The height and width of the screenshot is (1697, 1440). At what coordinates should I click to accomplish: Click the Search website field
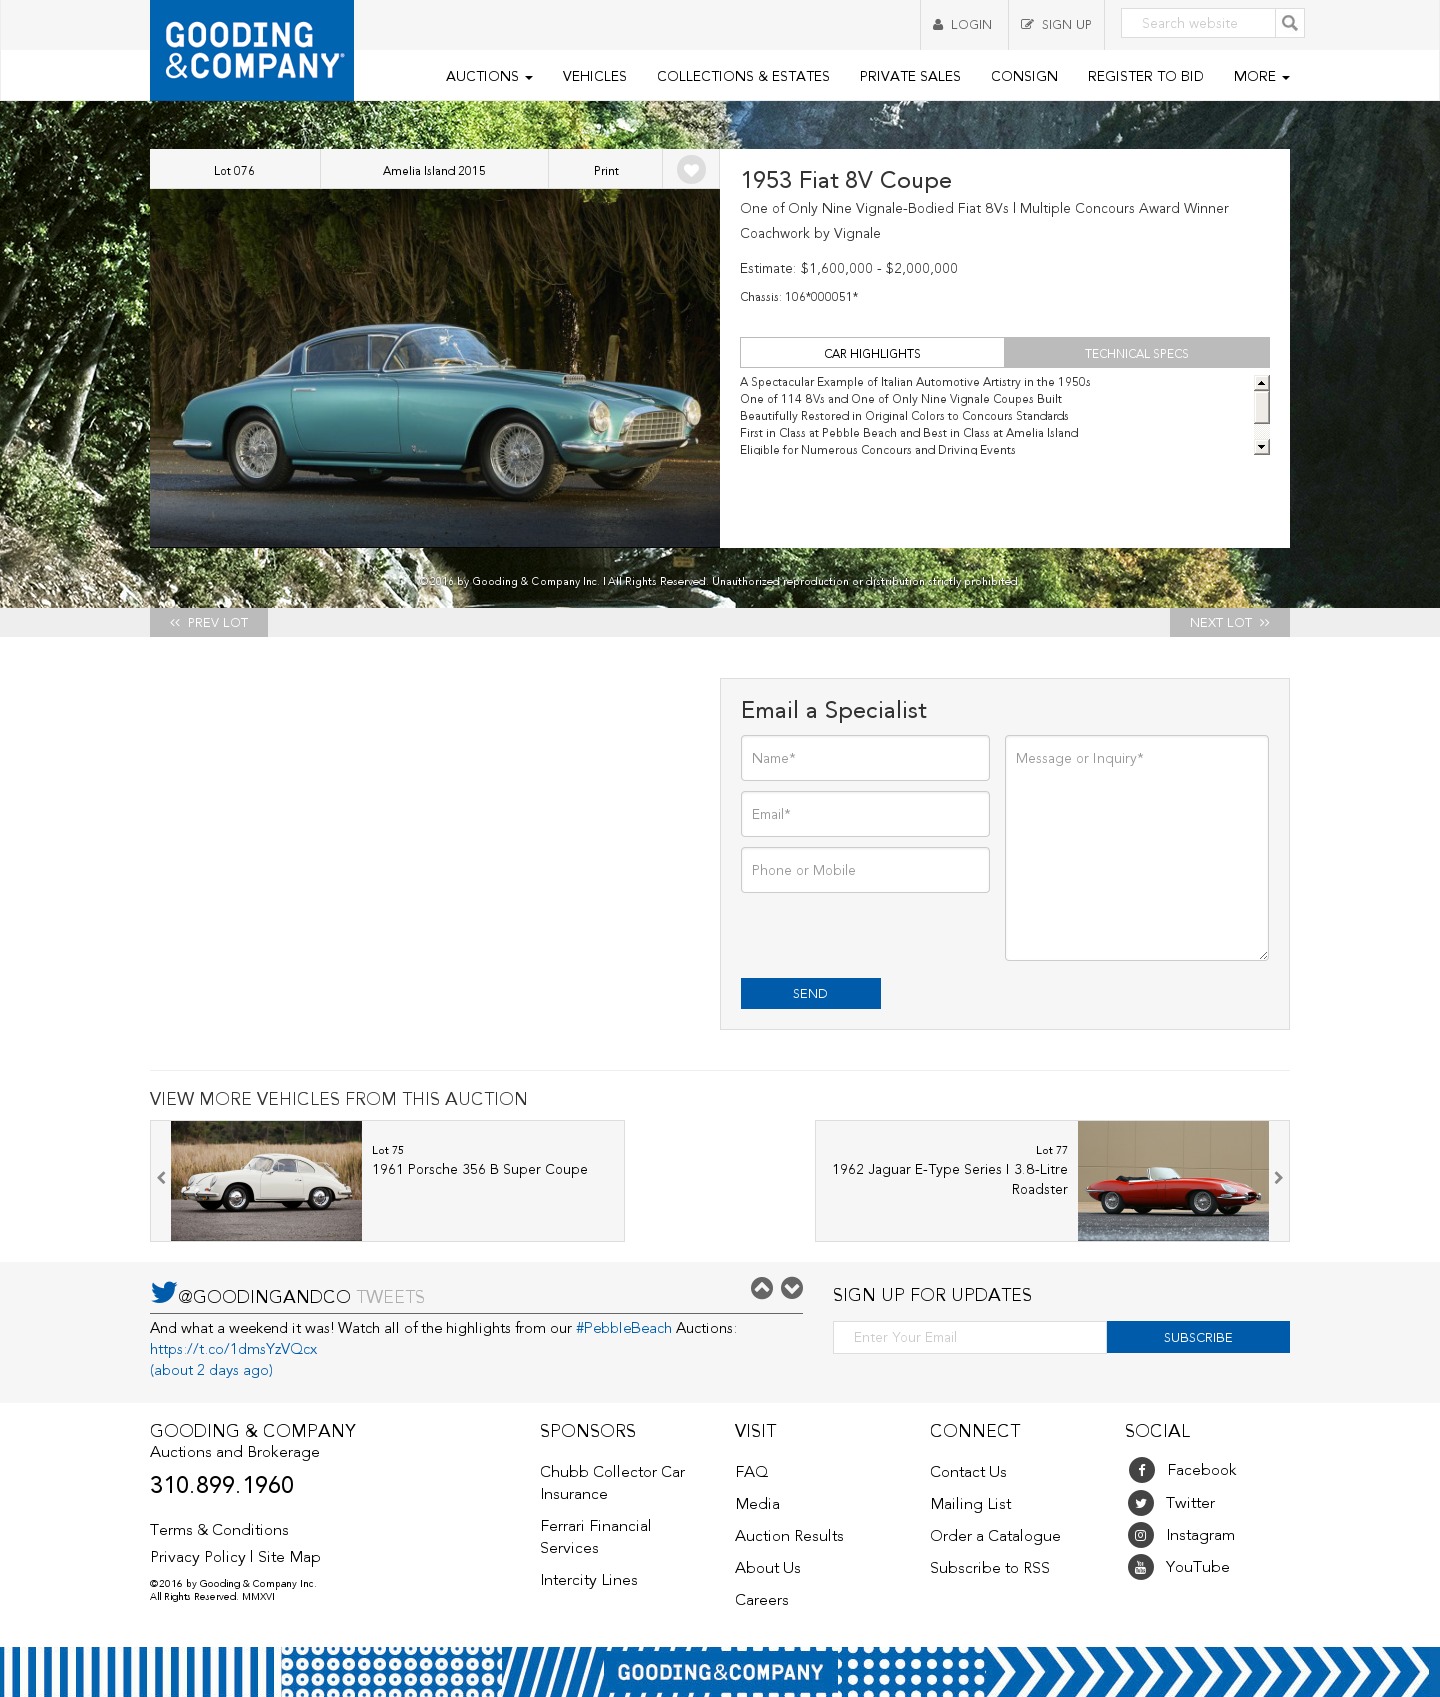1198,23
